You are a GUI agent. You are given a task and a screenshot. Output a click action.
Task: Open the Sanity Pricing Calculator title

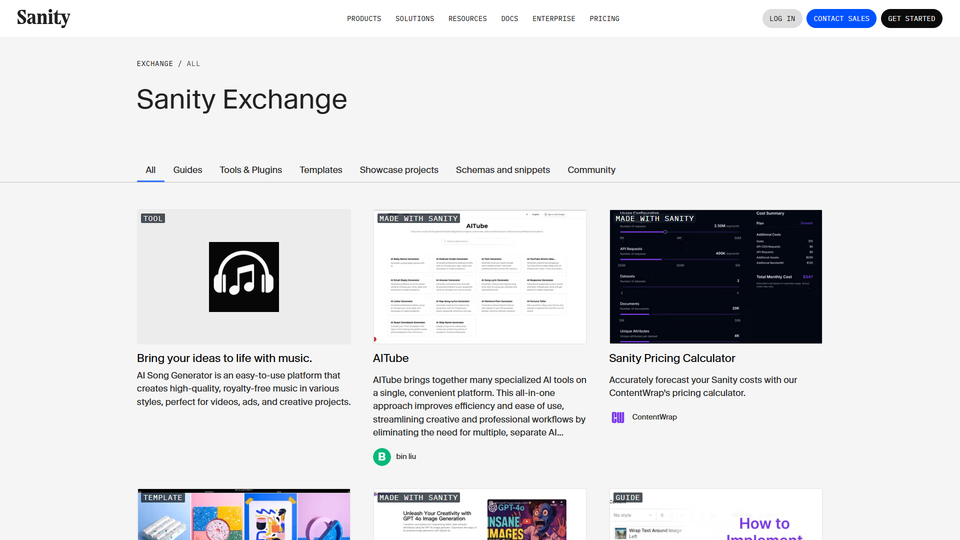coord(672,358)
